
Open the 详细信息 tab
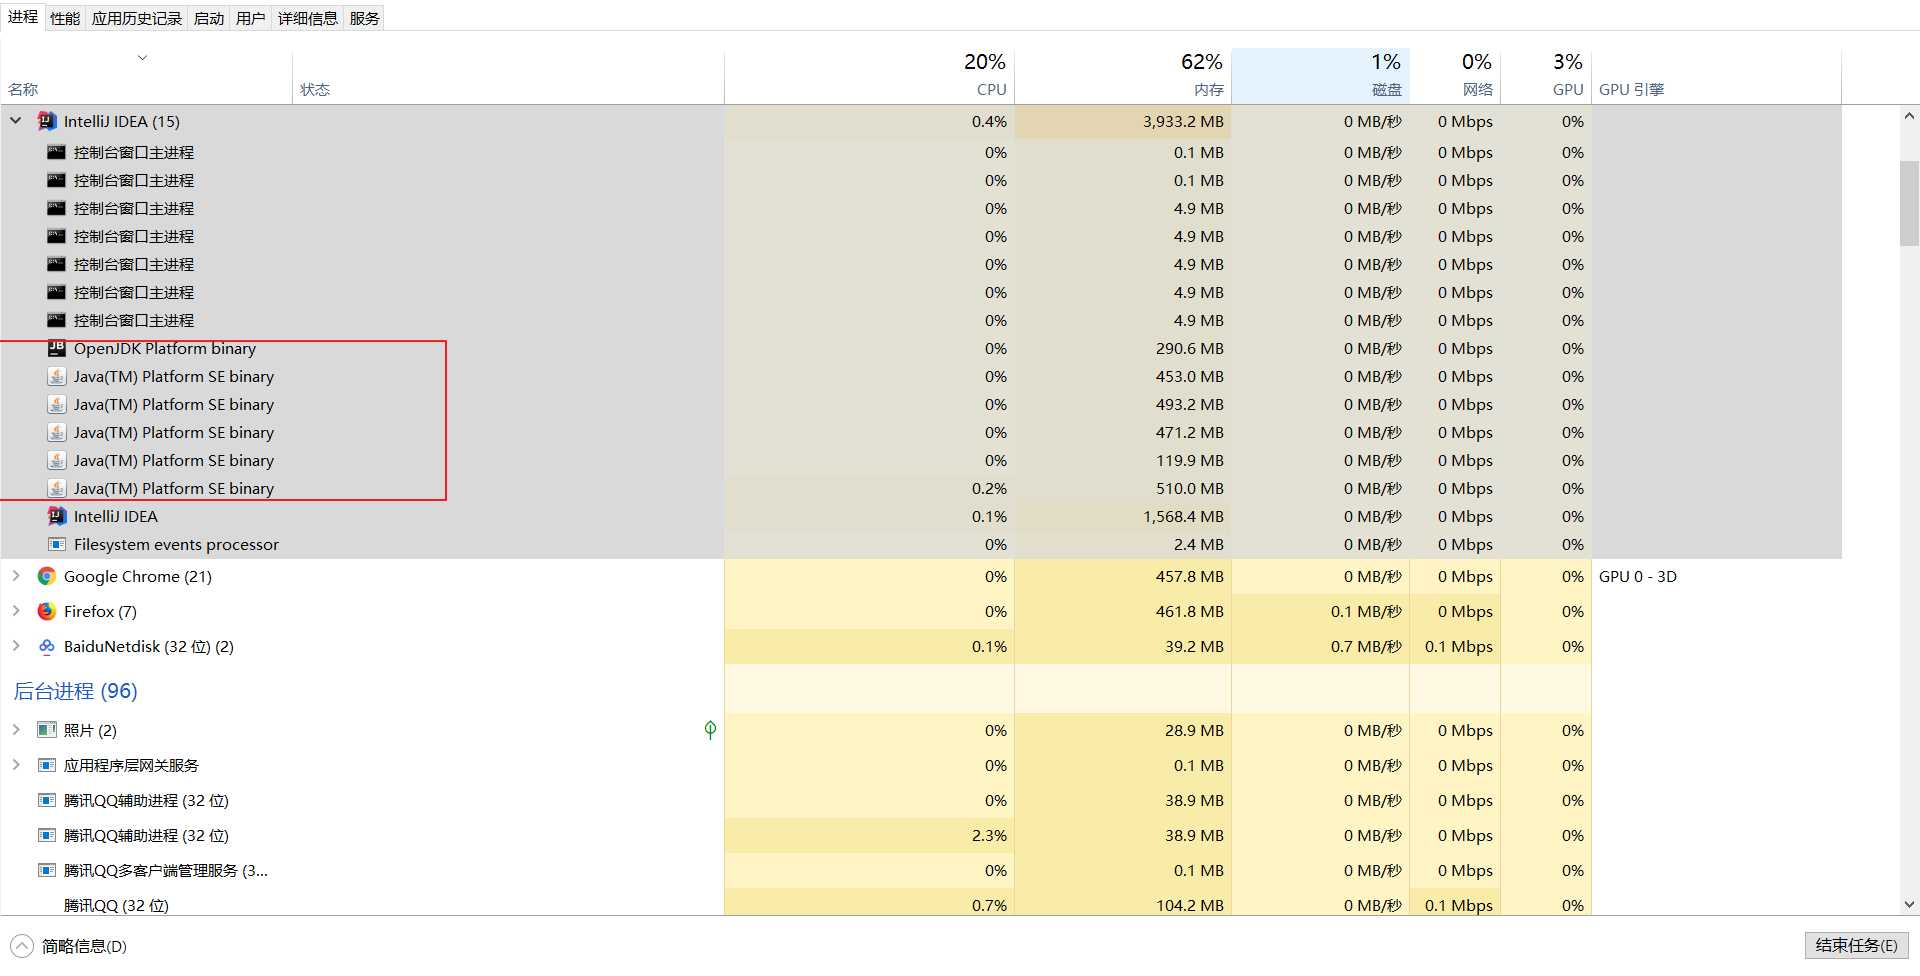(308, 18)
